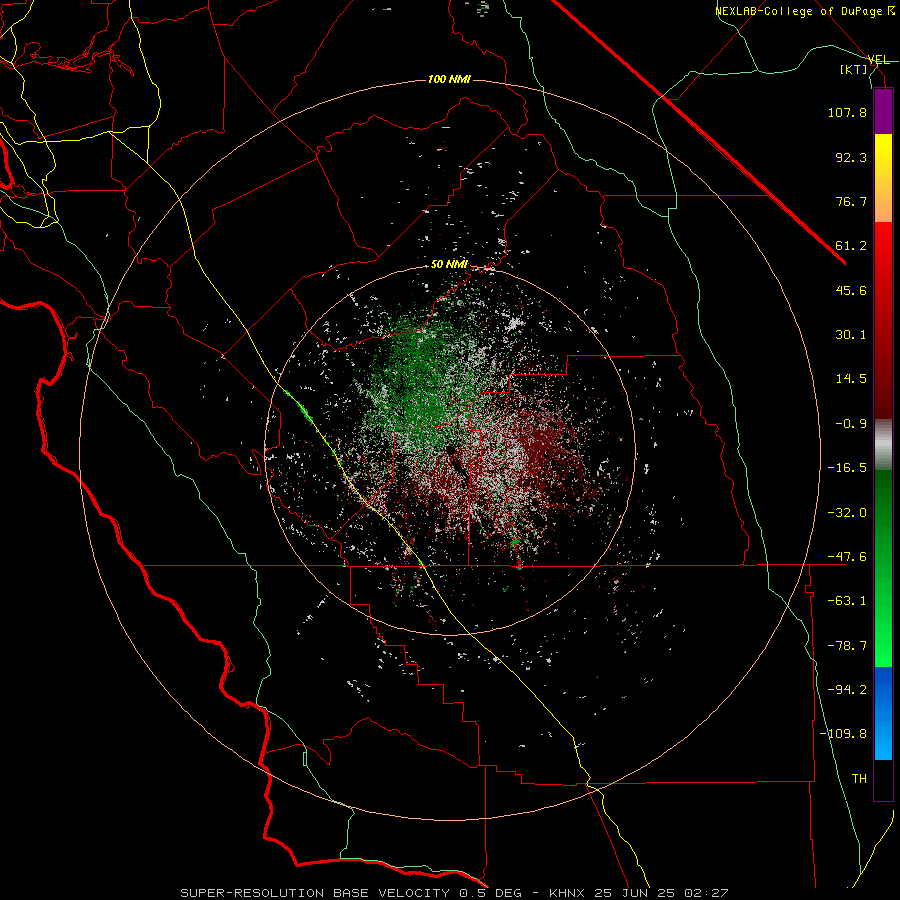Click the purple segment of the velocity color bar

(x=883, y=111)
